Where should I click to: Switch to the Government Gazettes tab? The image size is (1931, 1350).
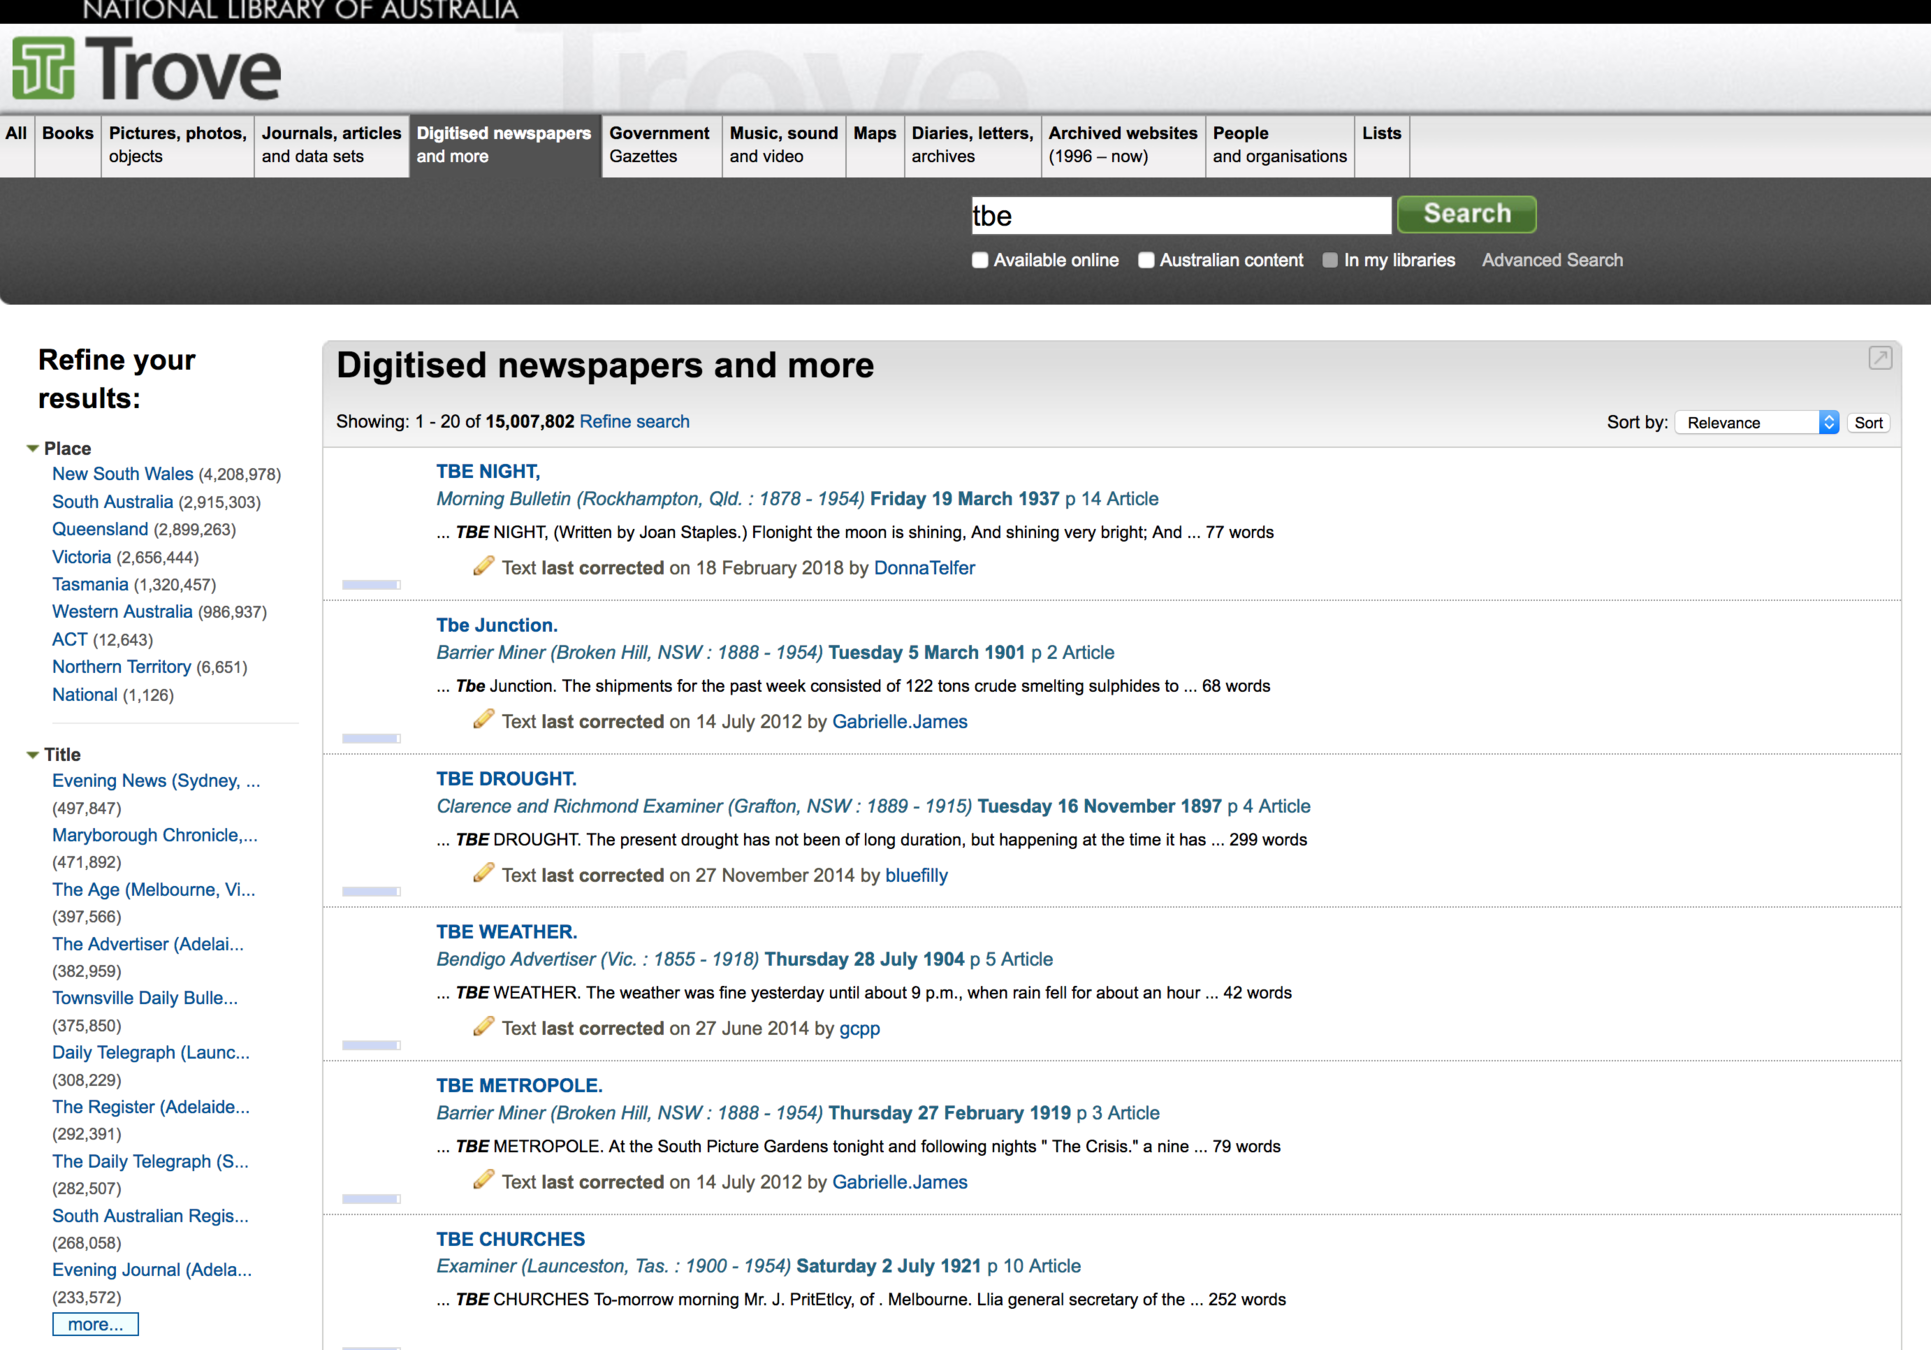pos(659,145)
